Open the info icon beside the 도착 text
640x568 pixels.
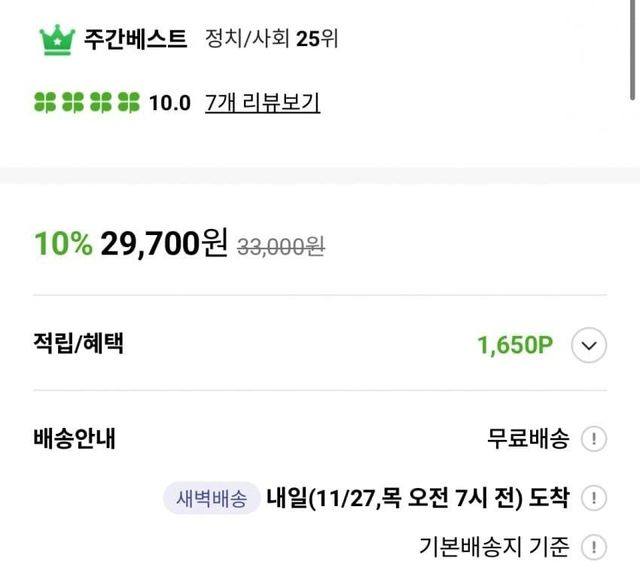click(594, 498)
